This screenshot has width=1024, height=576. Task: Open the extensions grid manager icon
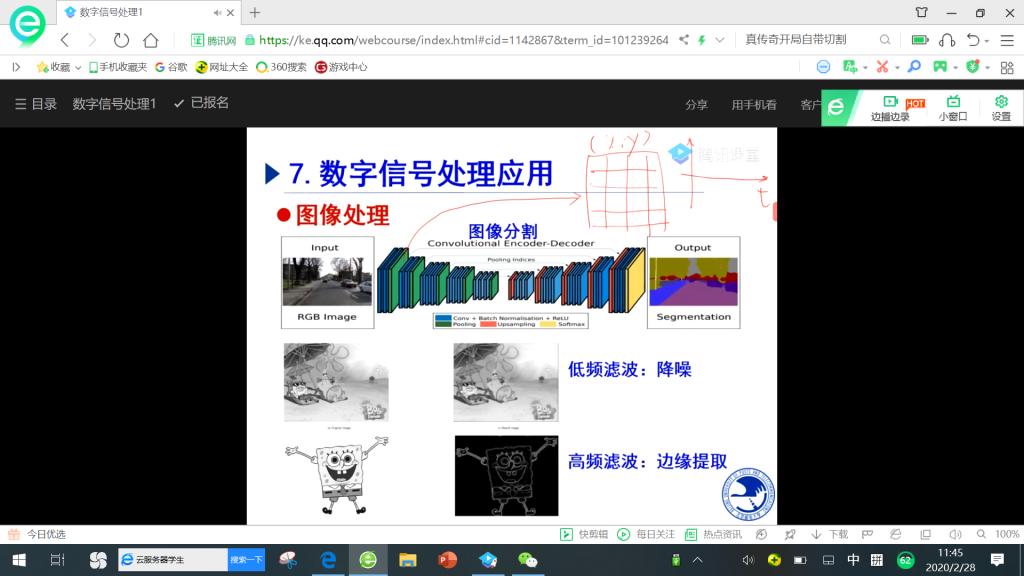coord(1007,67)
